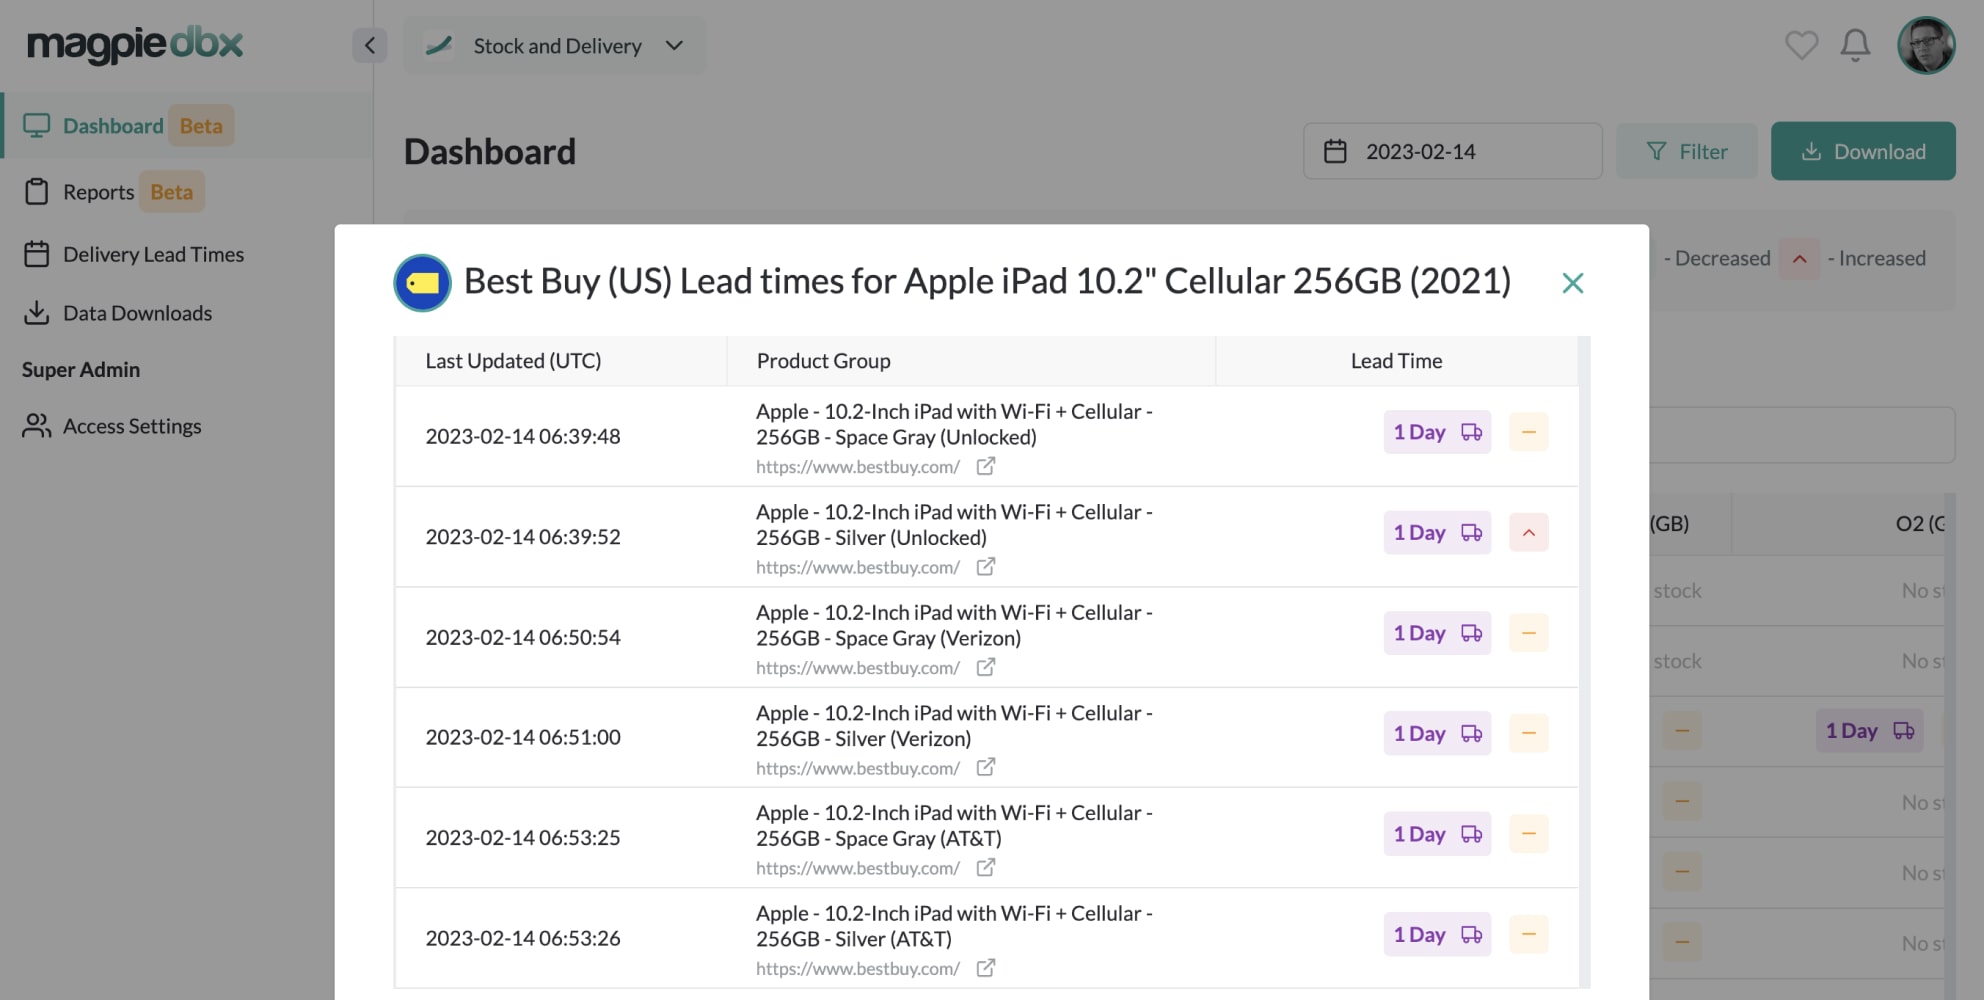Click bestbuy.com URL for Space Gray (Verizon)
The height and width of the screenshot is (1000, 1984).
pyautogui.click(x=858, y=667)
